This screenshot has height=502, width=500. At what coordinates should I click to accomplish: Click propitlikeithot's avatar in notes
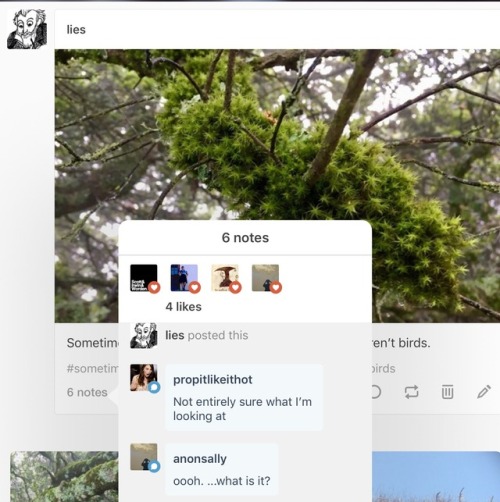click(x=144, y=377)
